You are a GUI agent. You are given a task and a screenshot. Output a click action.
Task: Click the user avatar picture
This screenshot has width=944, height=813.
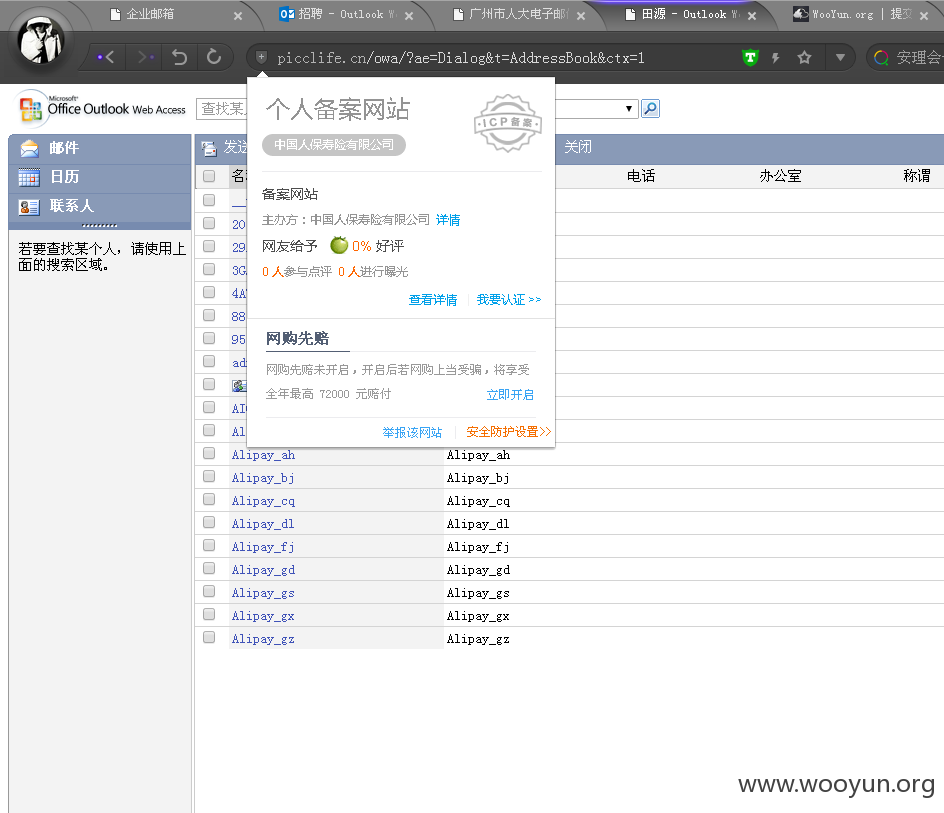[41, 40]
